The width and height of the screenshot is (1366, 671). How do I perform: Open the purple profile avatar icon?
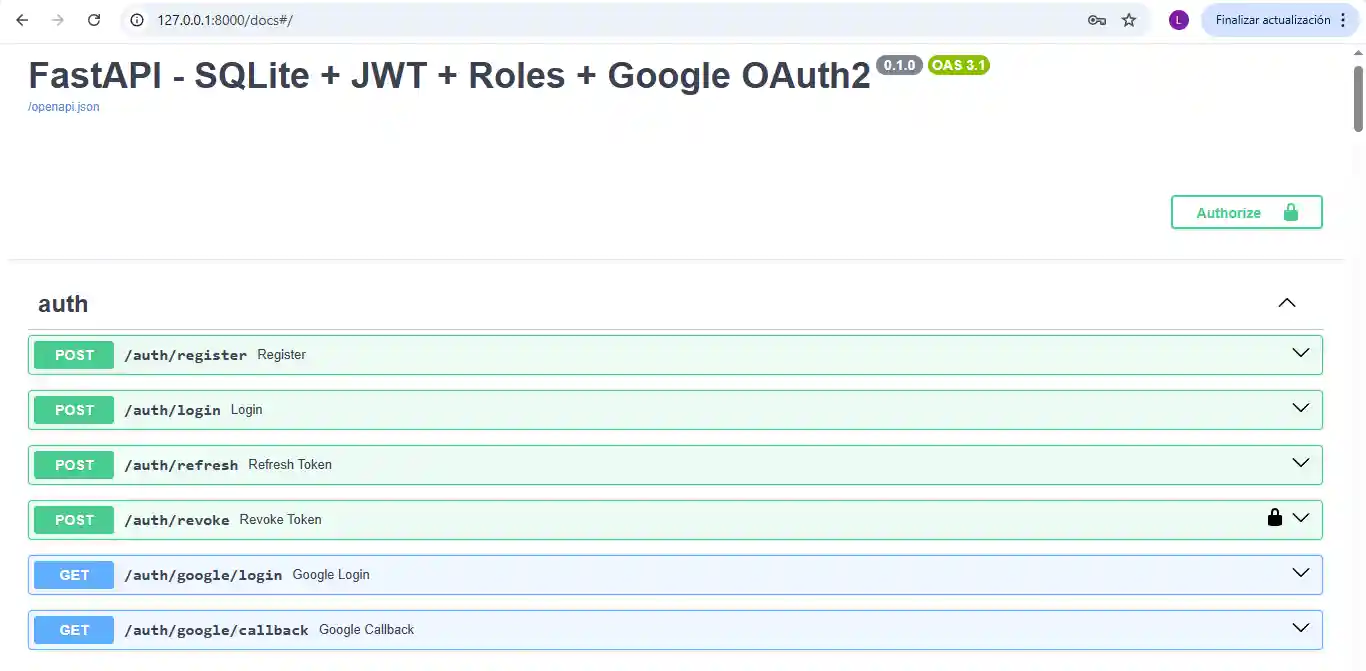[x=1179, y=20]
